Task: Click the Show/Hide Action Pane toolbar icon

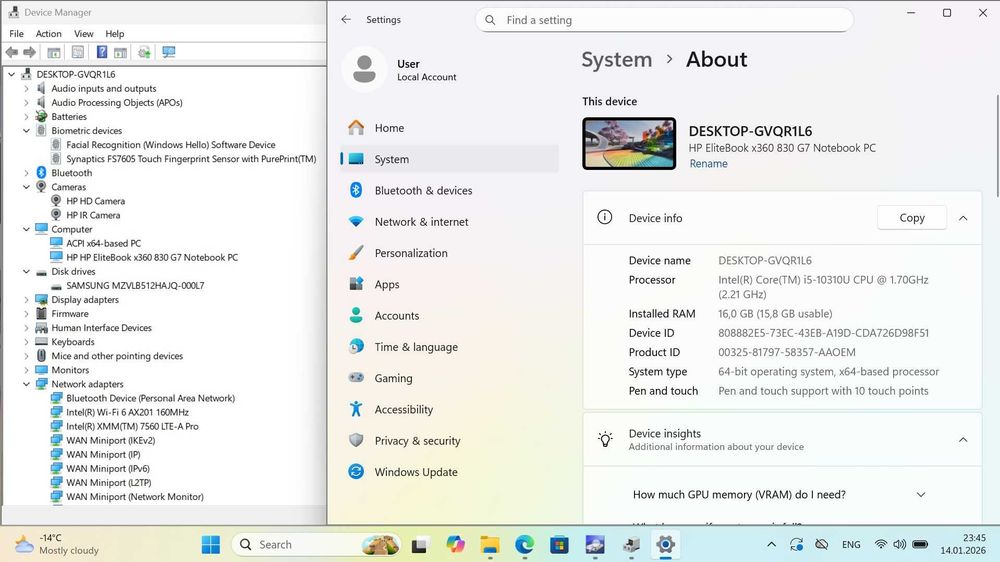Action: 121,52
